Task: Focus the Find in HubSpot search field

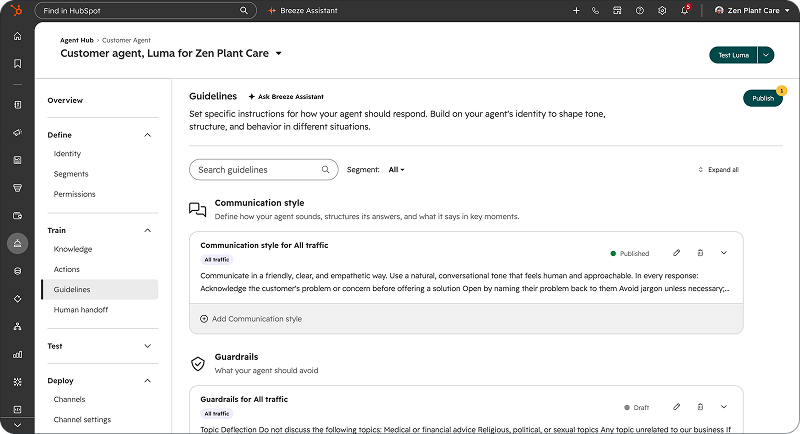Action: tap(145, 10)
